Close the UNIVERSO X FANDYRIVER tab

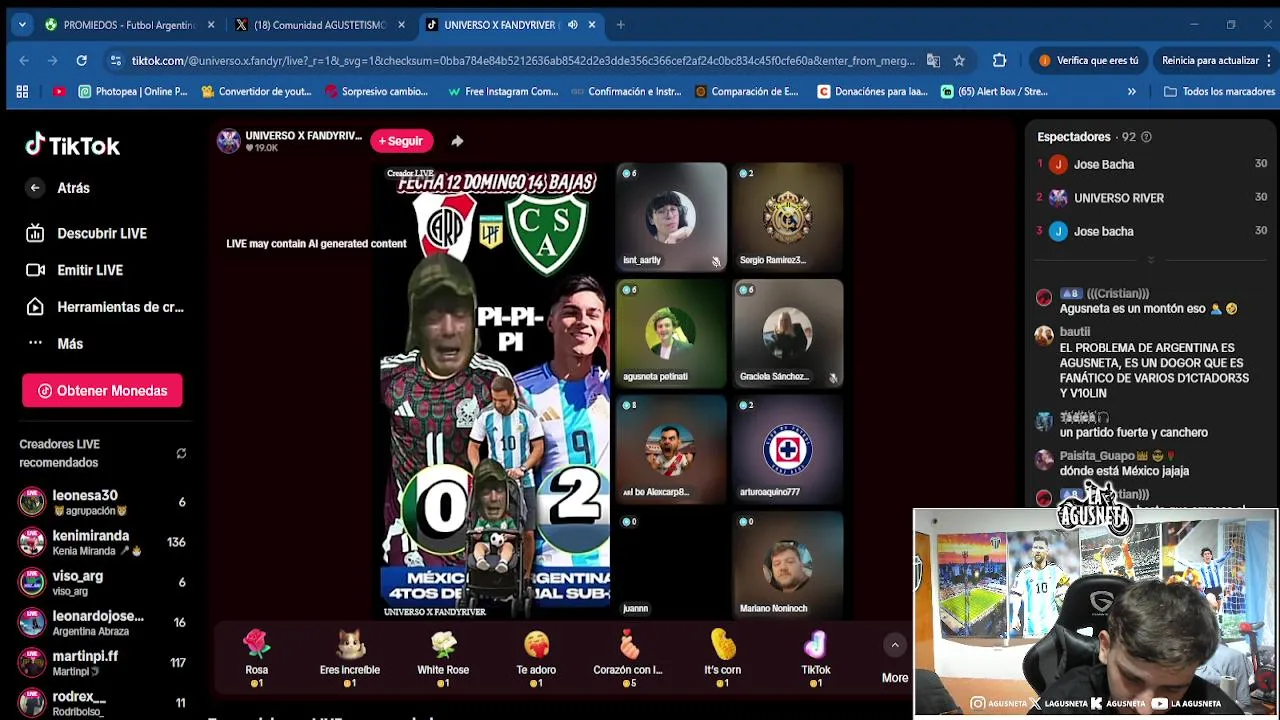(x=592, y=25)
